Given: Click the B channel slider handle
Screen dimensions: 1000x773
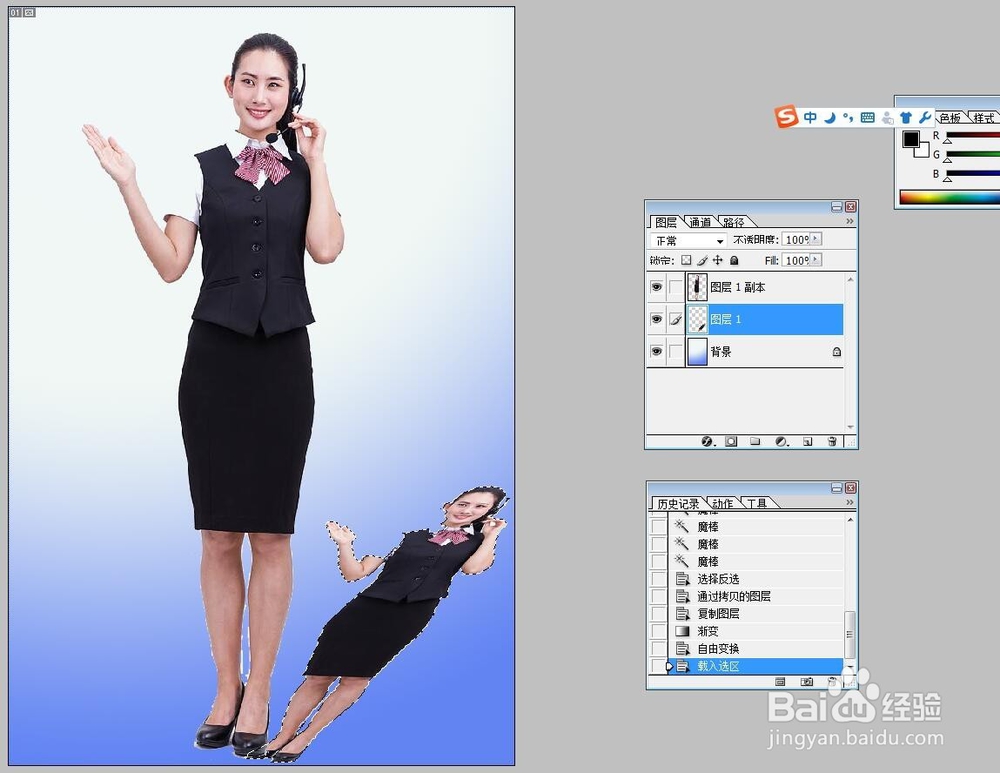Looking at the screenshot, I should (x=948, y=179).
